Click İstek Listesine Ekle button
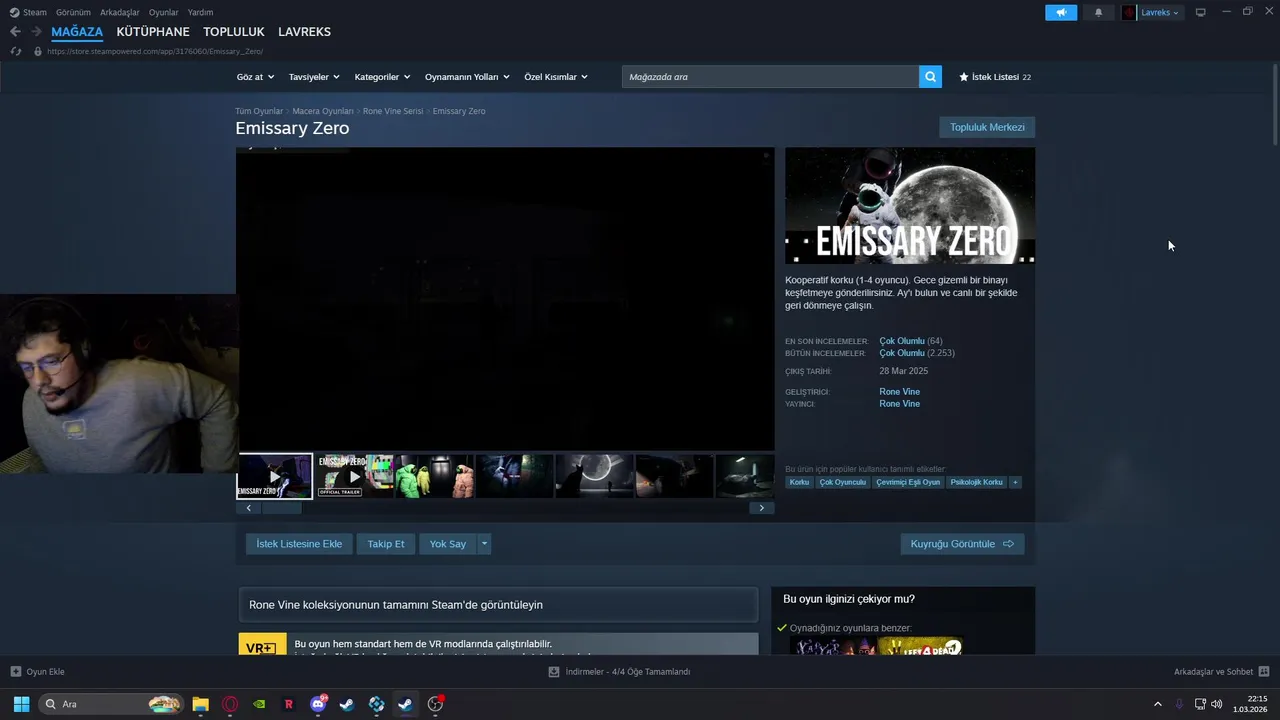 click(299, 544)
